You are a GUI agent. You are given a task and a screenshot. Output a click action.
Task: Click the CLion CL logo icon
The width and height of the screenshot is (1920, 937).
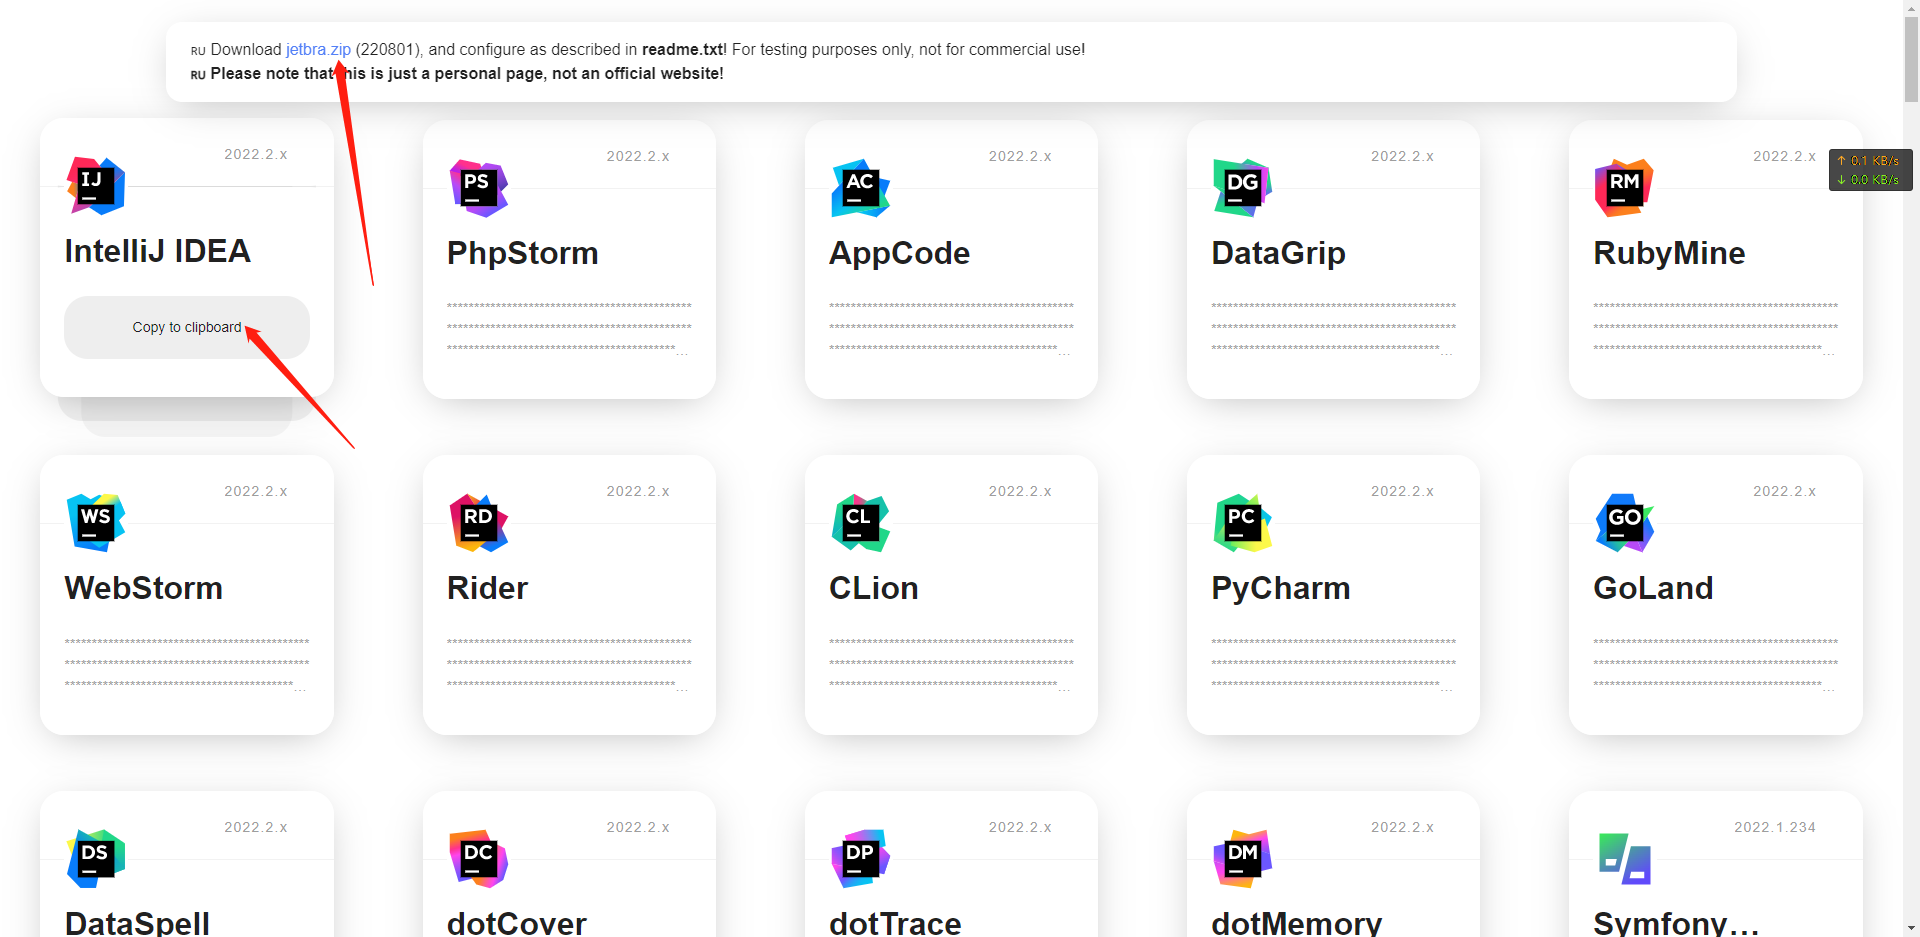[861, 523]
